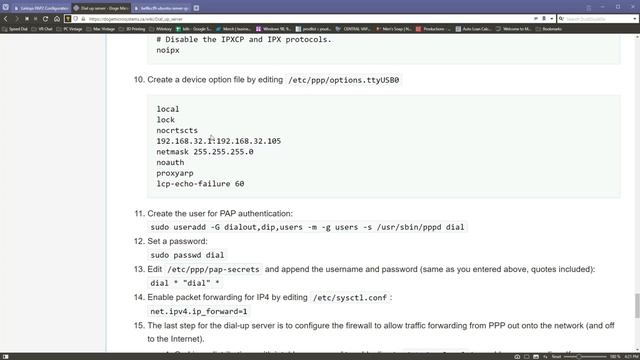The width and height of the screenshot is (640, 360).
Task: Click the bookmark page icon
Action: [x=544, y=19]
